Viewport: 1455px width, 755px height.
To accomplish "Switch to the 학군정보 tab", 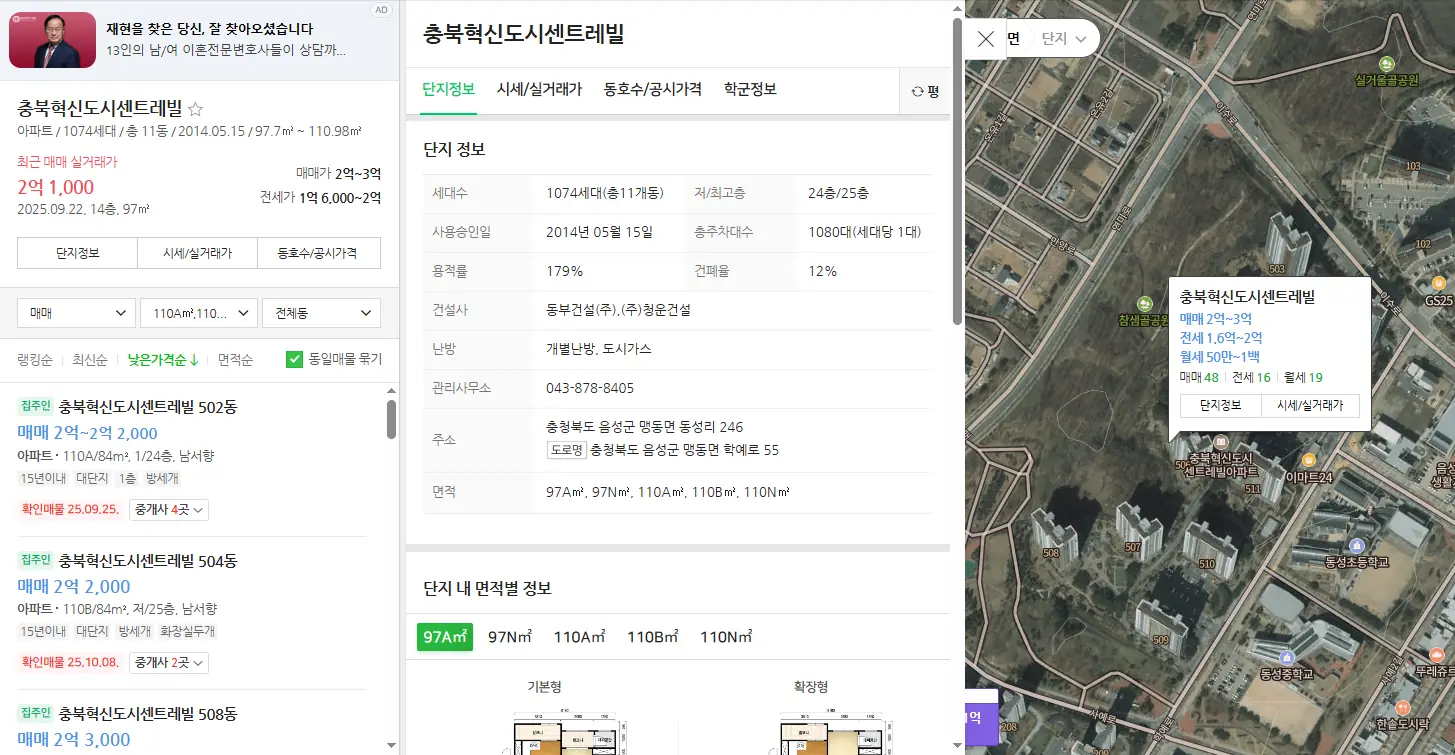I will click(750, 89).
